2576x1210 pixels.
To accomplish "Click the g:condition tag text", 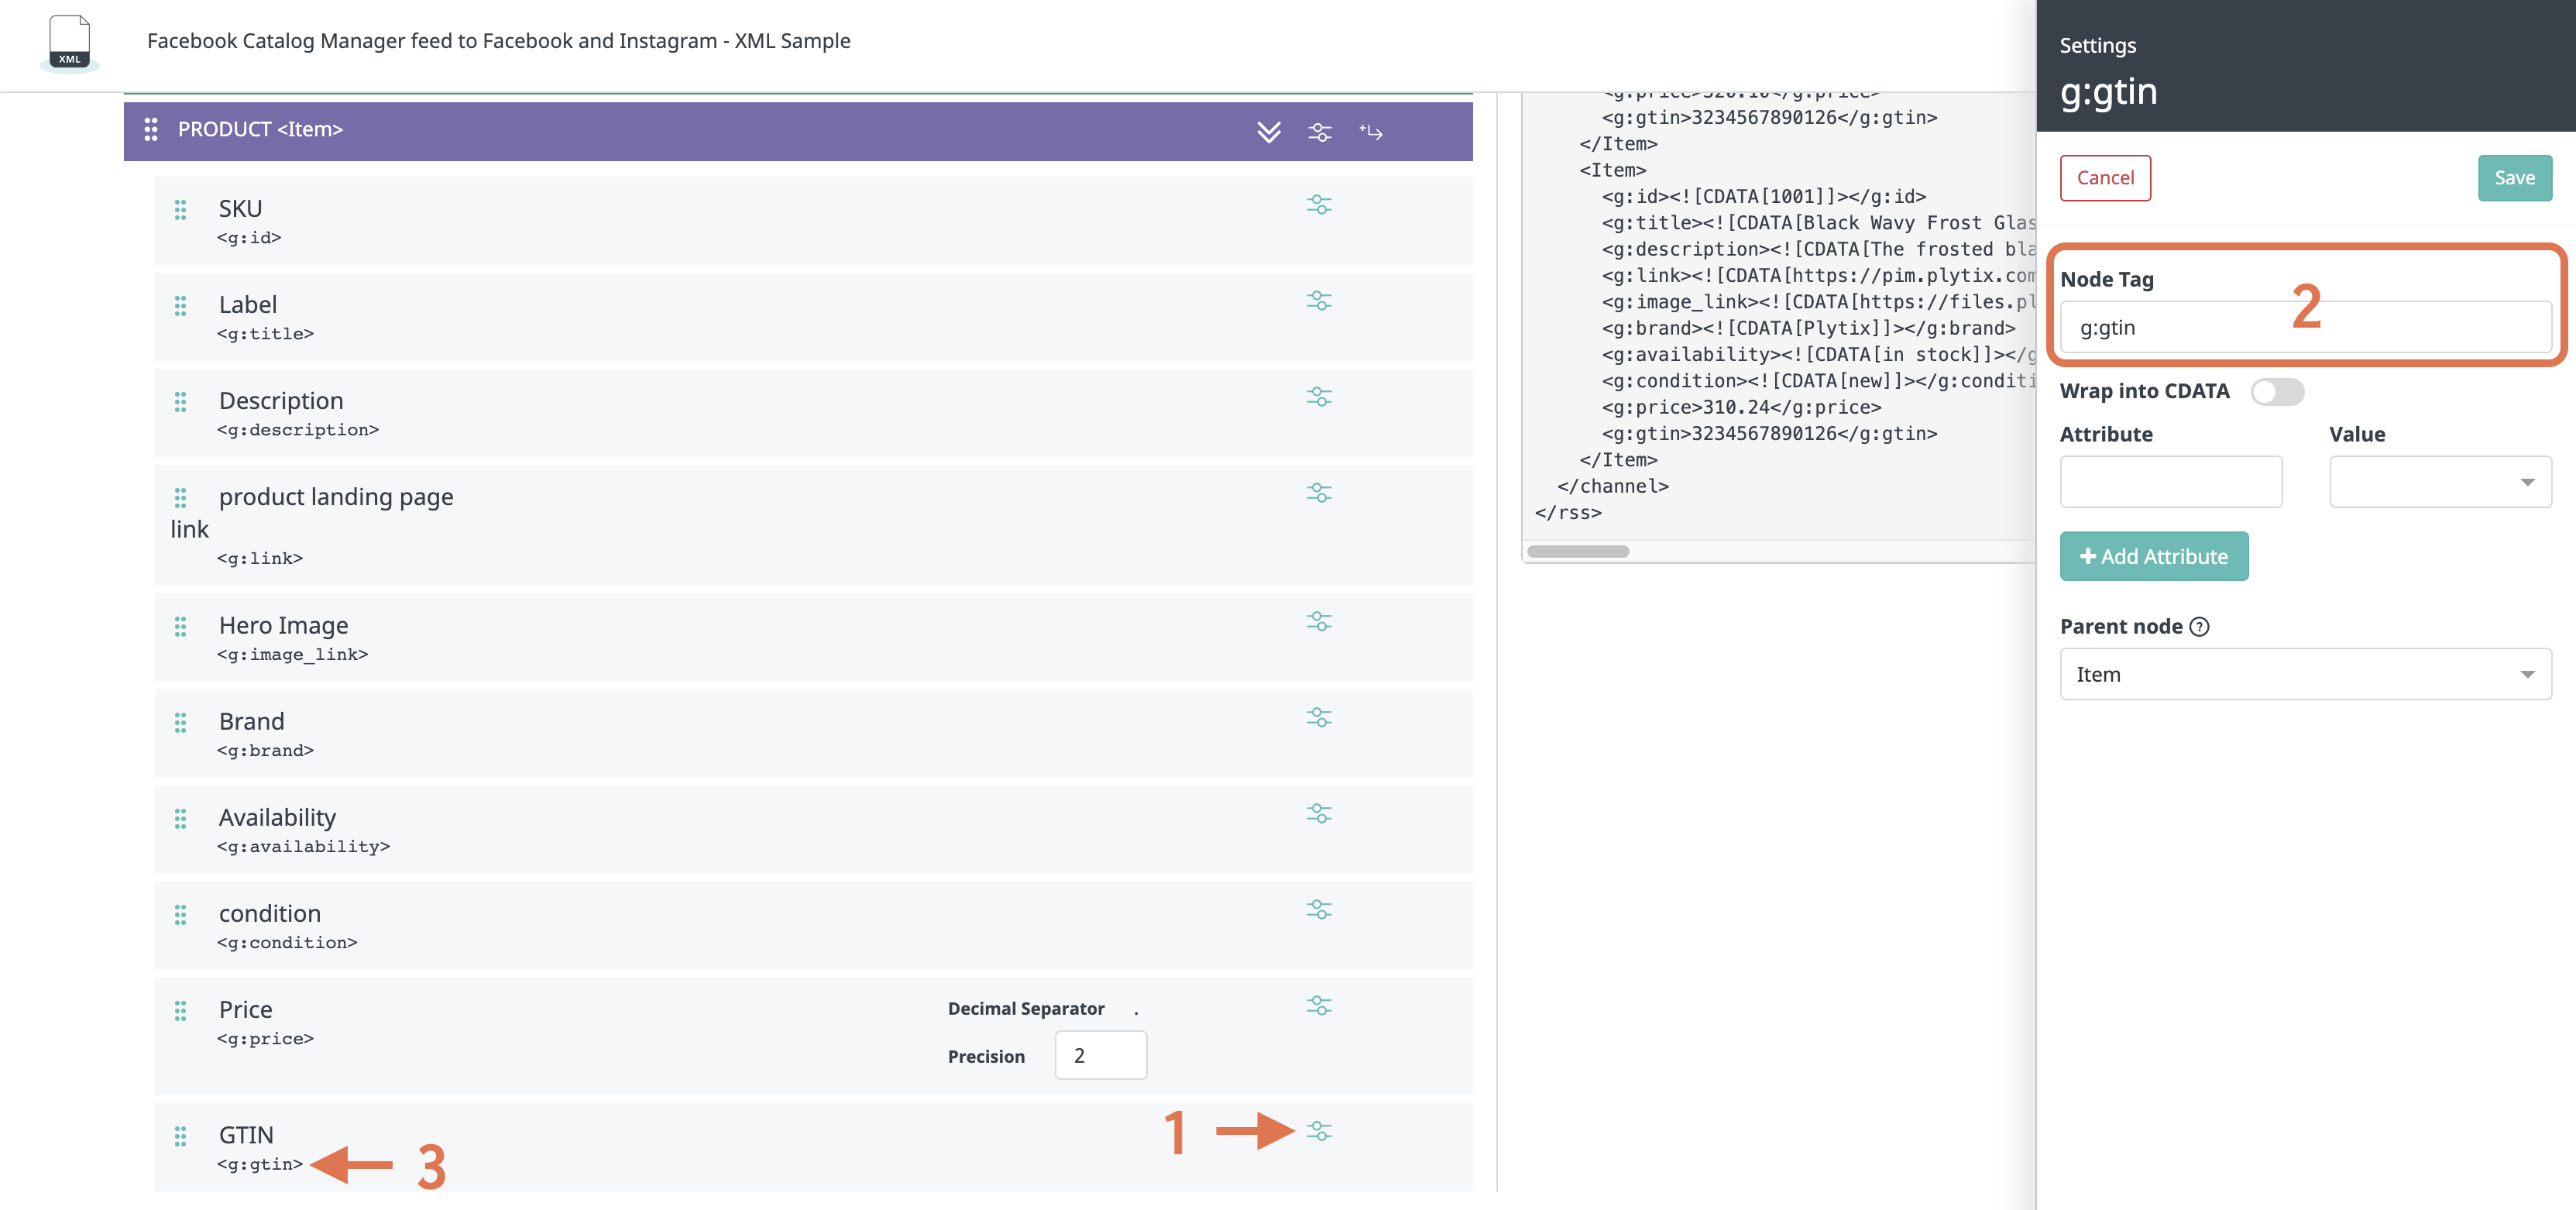I will pos(287,942).
